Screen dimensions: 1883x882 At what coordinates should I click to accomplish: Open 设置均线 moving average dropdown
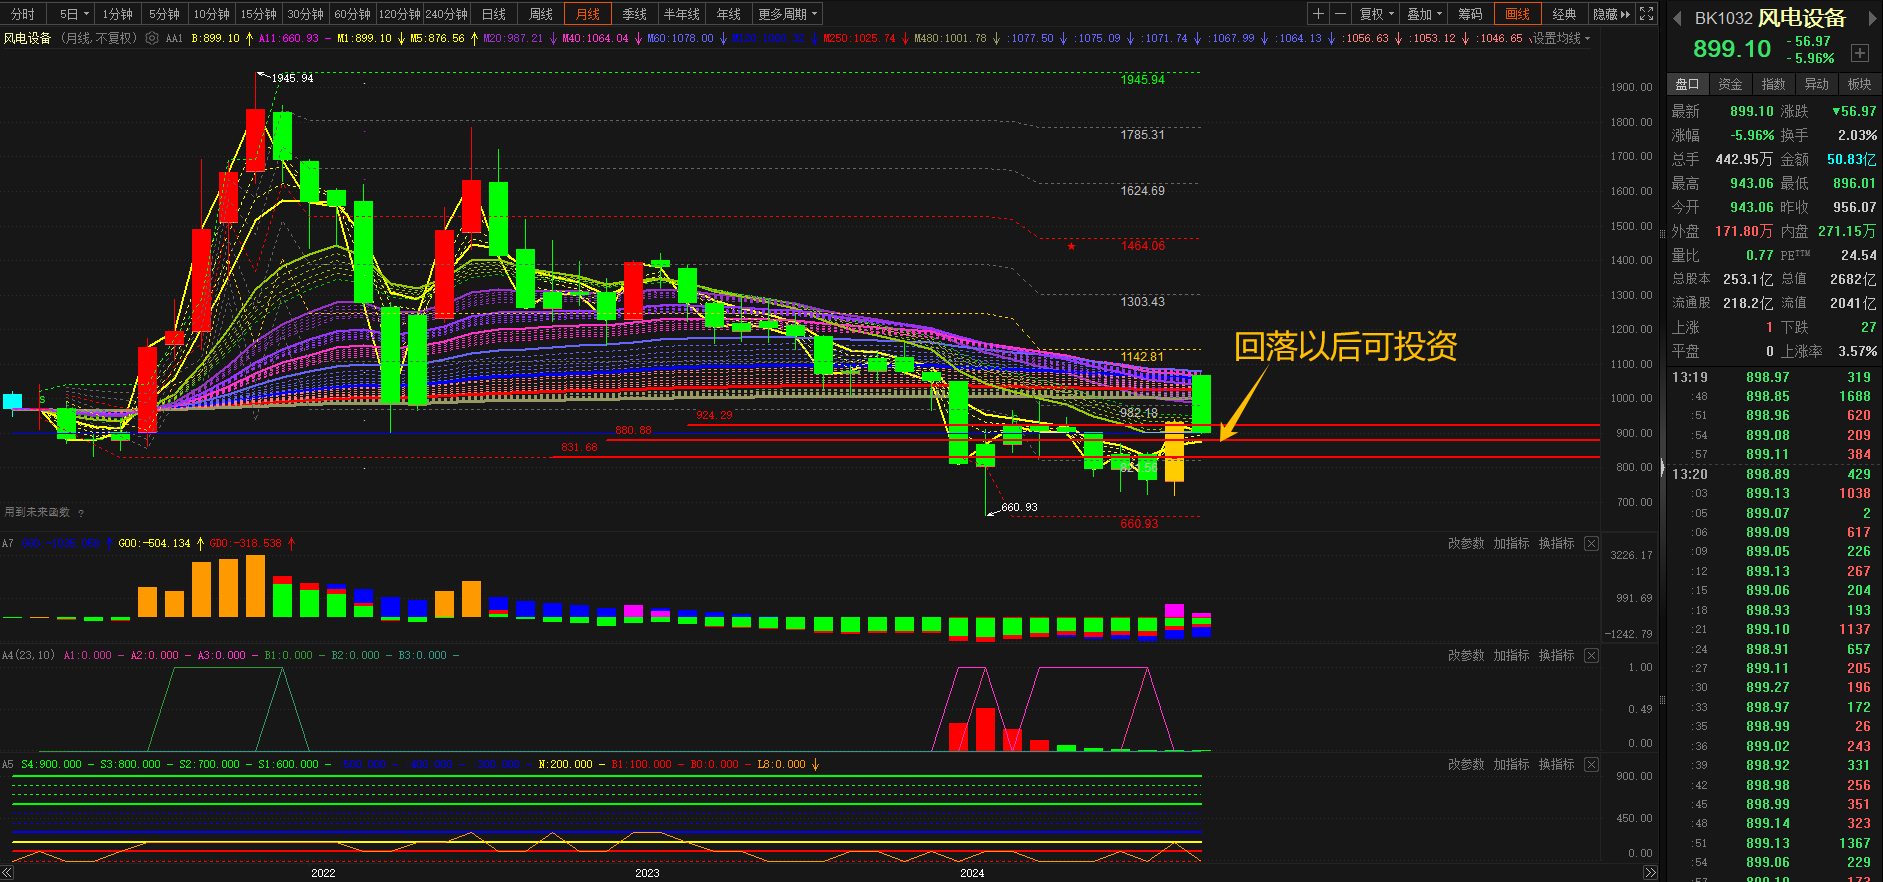click(x=1562, y=39)
